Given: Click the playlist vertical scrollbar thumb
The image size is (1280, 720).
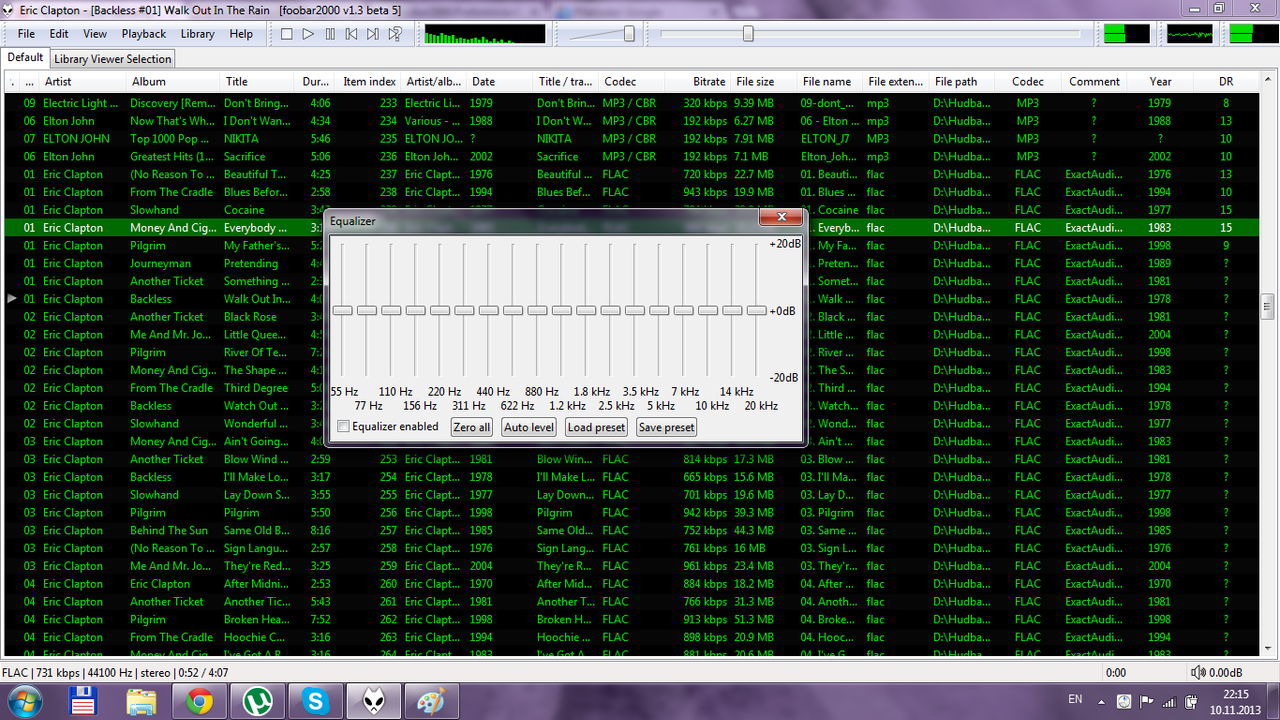Looking at the screenshot, I should pyautogui.click(x=1269, y=306).
